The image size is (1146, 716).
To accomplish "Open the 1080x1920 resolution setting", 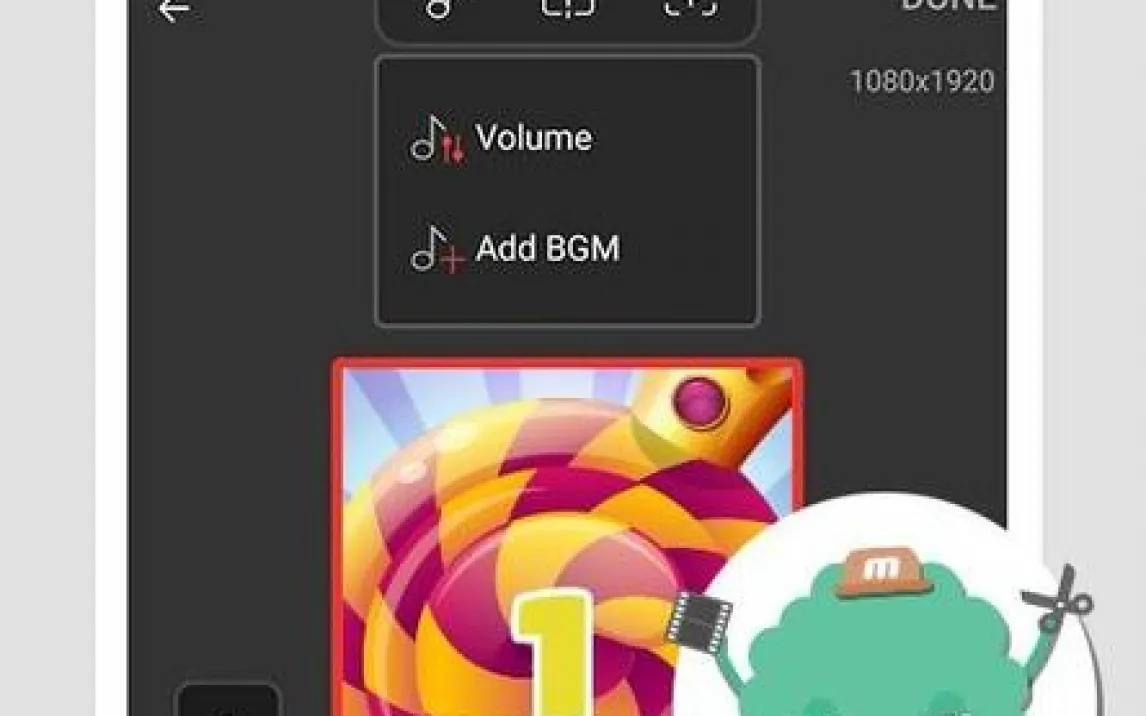I will (922, 81).
